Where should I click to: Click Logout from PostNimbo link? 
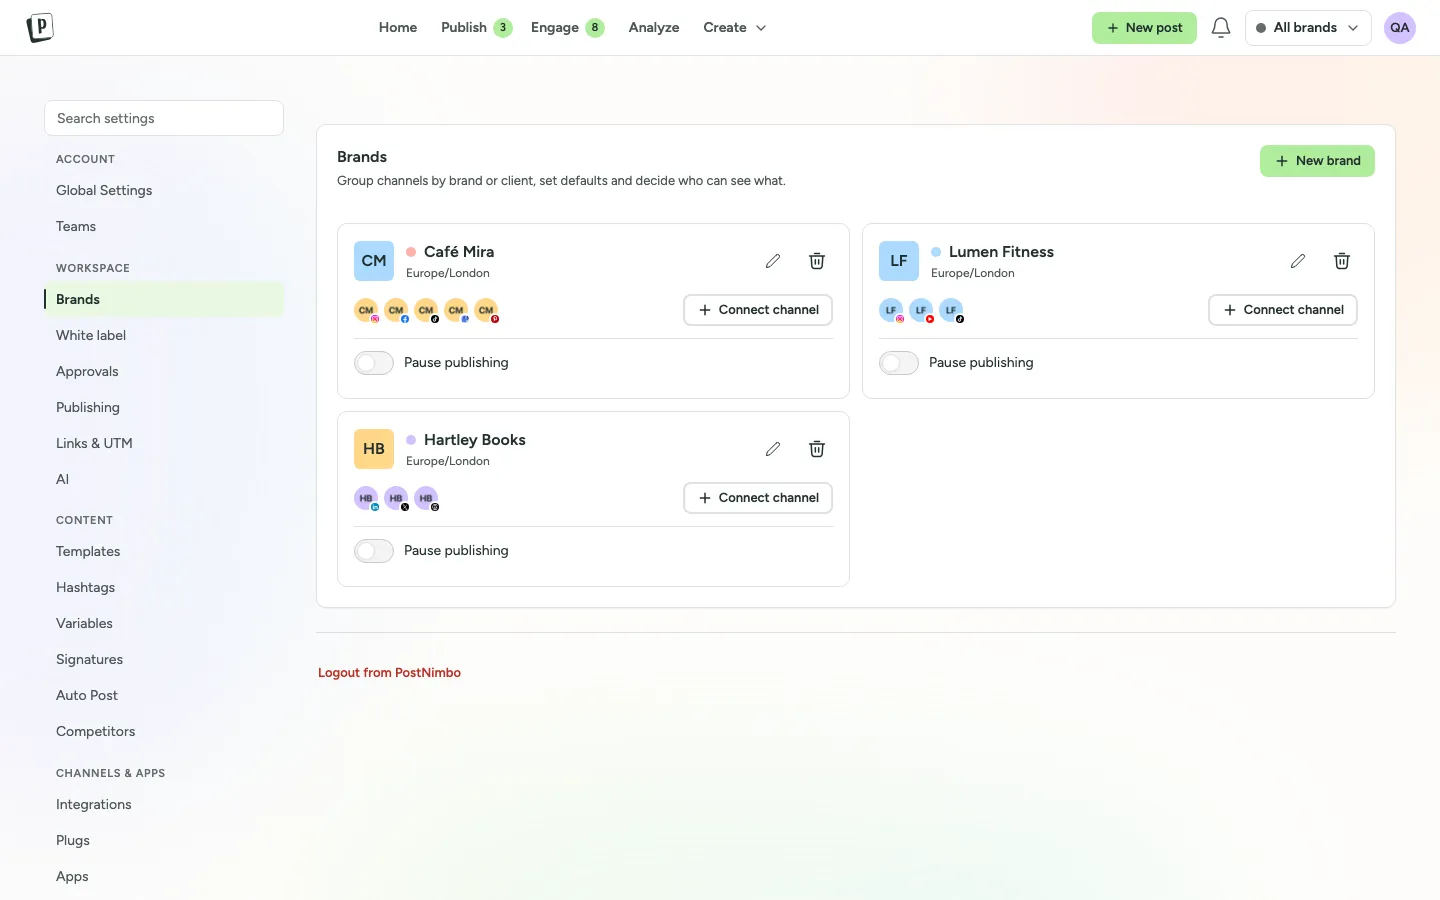coord(389,673)
